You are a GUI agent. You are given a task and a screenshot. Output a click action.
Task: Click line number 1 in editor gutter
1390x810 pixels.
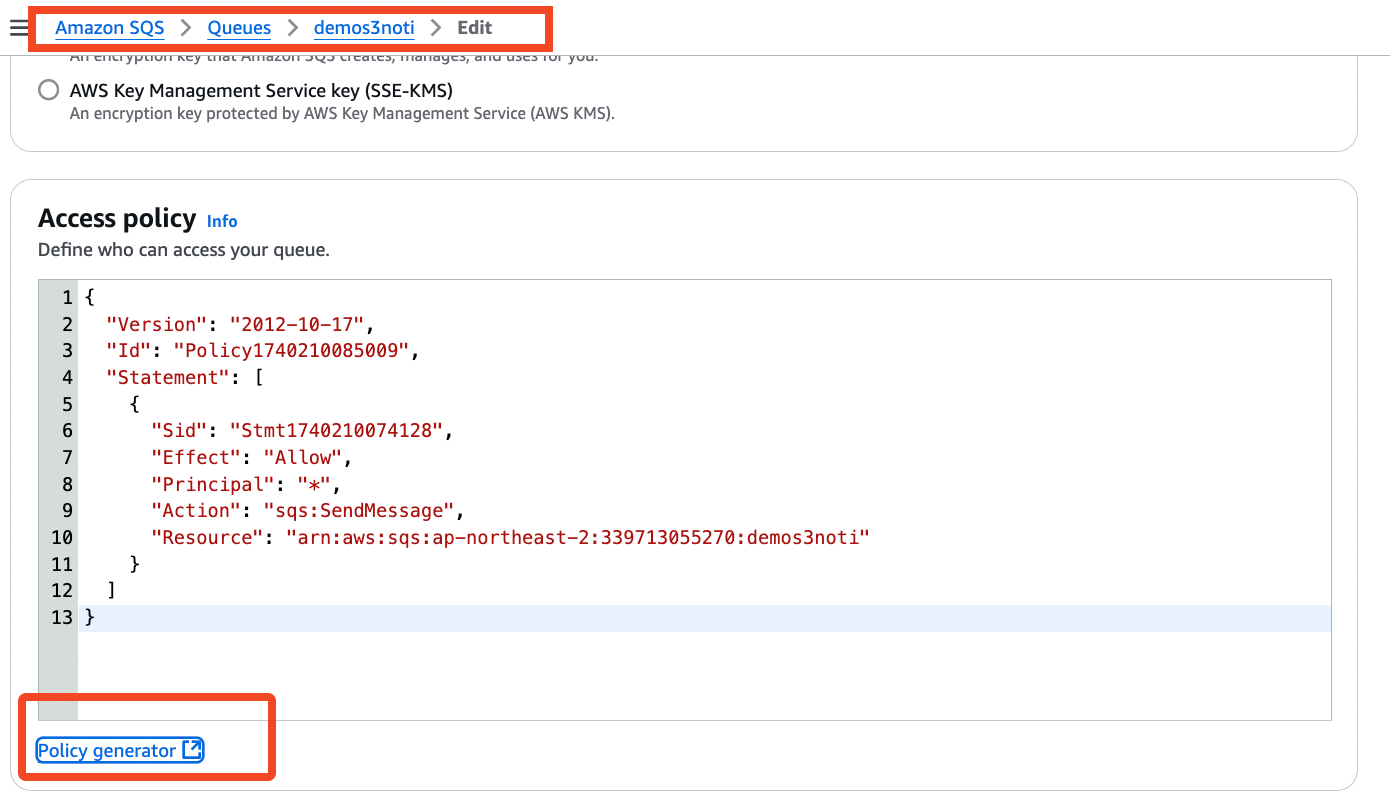pyautogui.click(x=68, y=298)
